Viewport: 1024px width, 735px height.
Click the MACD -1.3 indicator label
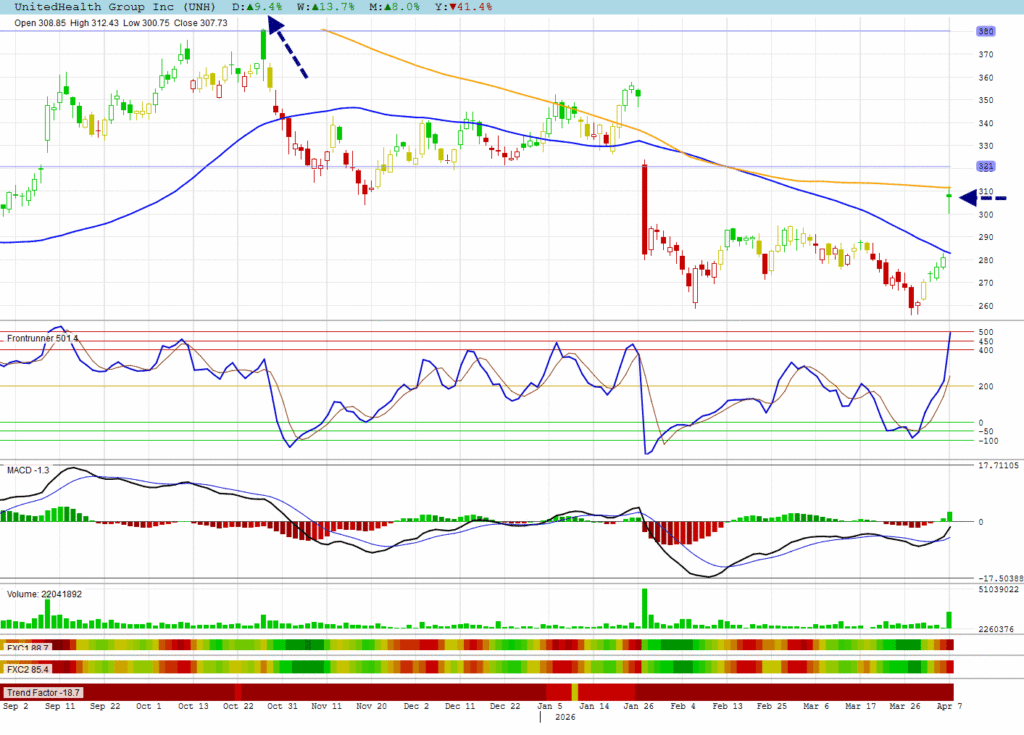click(28, 469)
